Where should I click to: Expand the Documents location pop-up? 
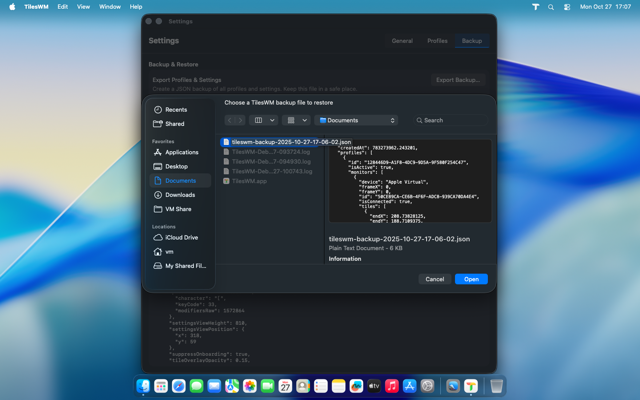point(356,120)
